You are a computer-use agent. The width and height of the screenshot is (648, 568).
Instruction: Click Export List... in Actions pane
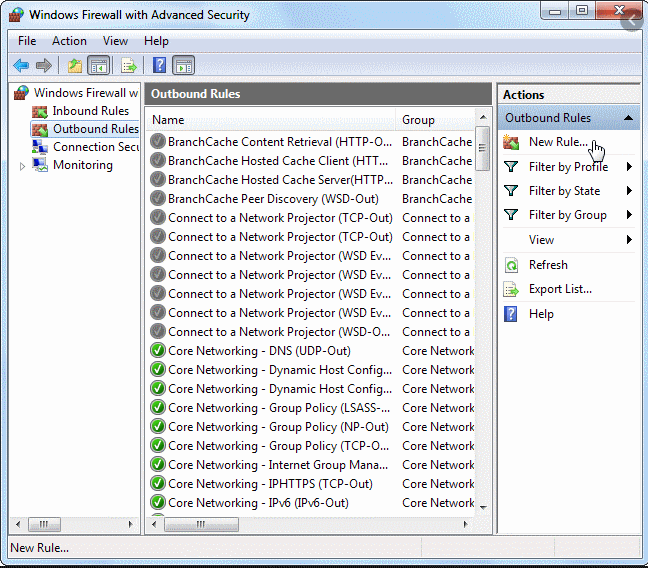coord(560,289)
